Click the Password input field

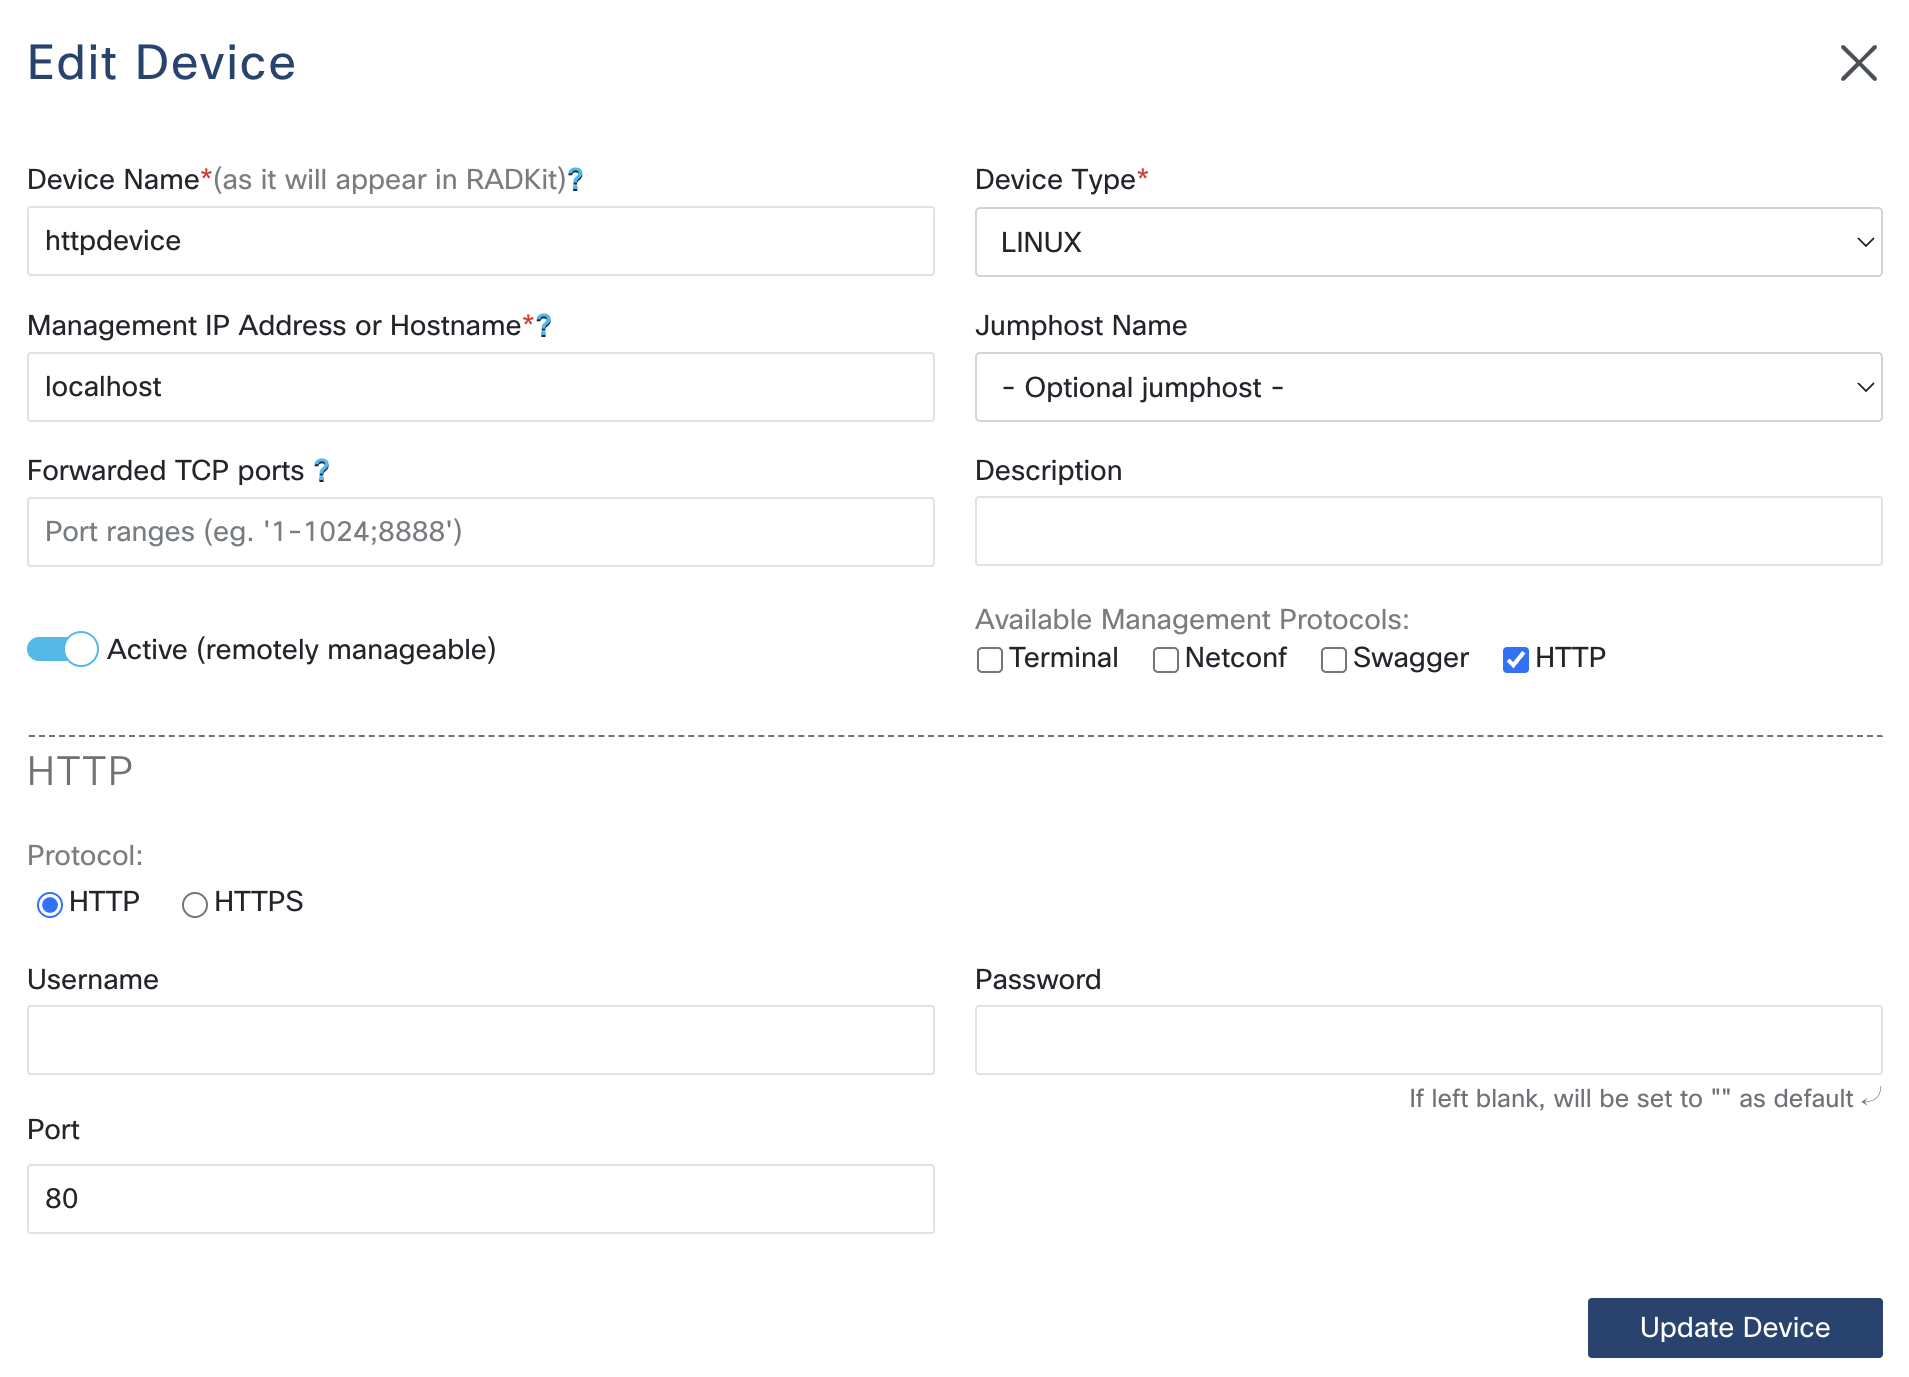click(1428, 1040)
